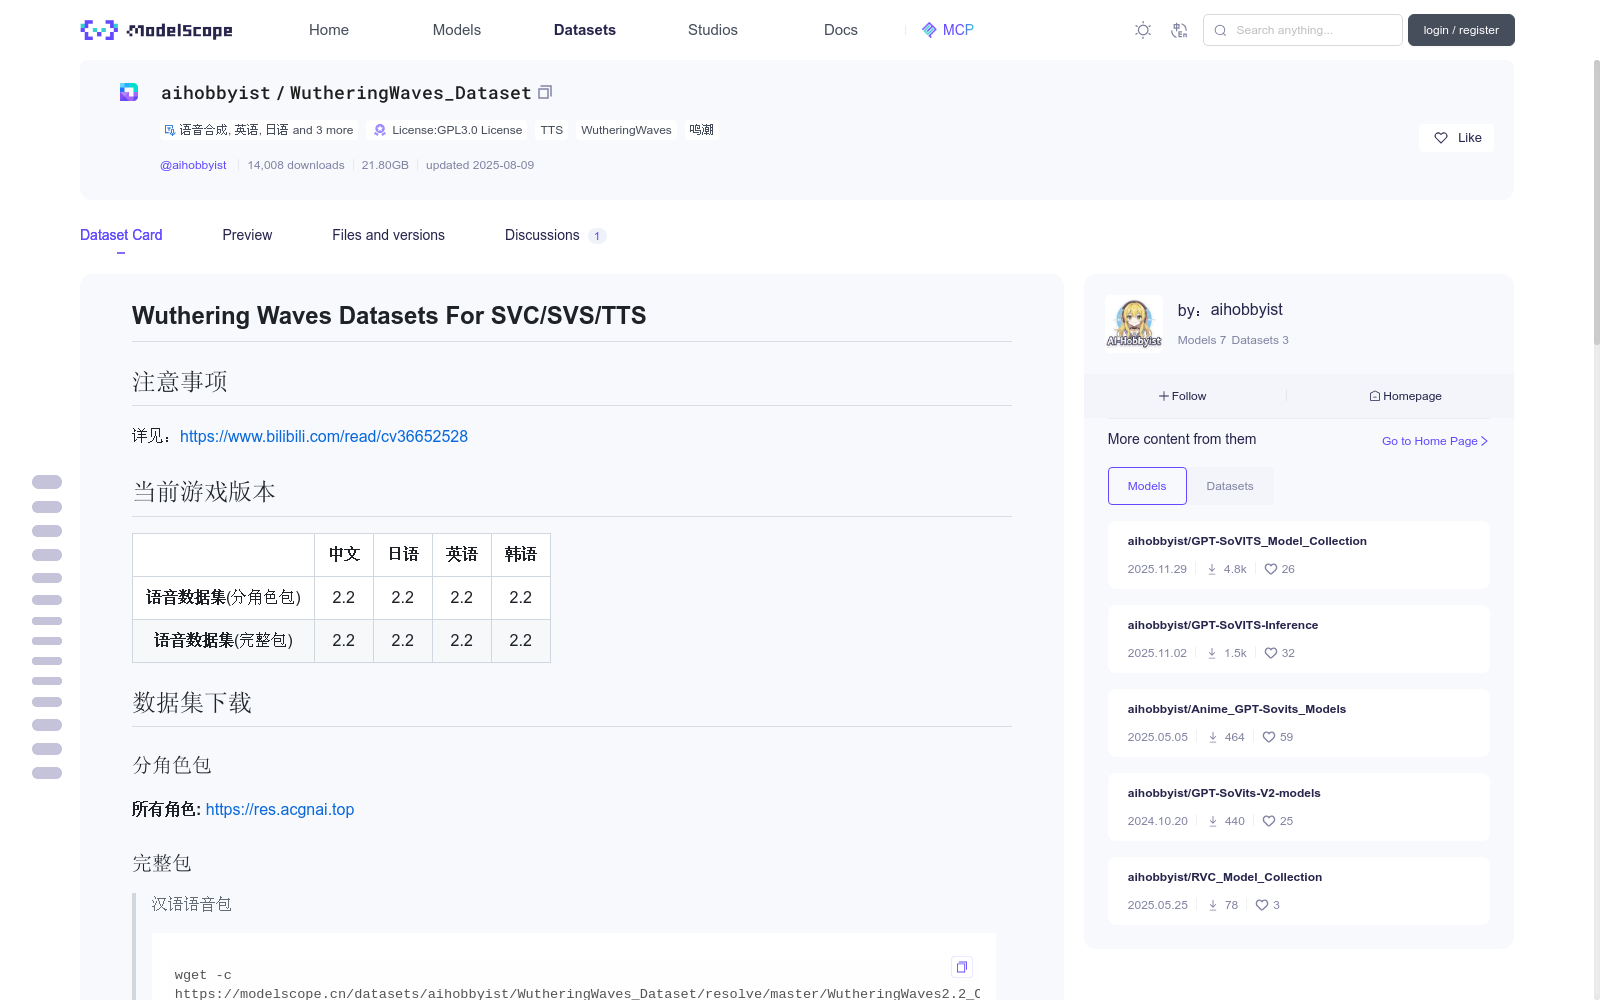Click the dataset avatar icon beside the title
Screen dimensions: 1600x1000
point(129,92)
